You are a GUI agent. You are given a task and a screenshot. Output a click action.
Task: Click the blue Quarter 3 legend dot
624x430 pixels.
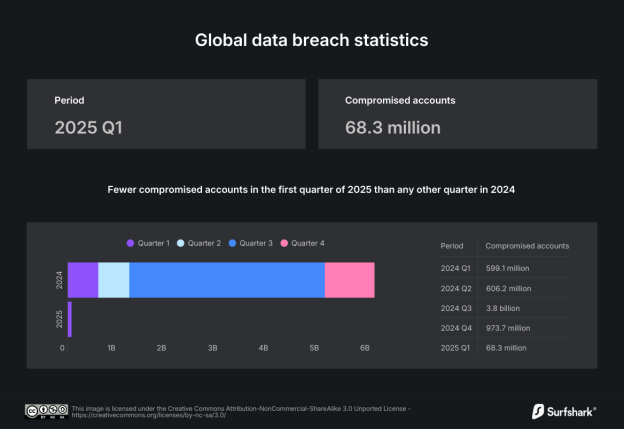[232, 244]
